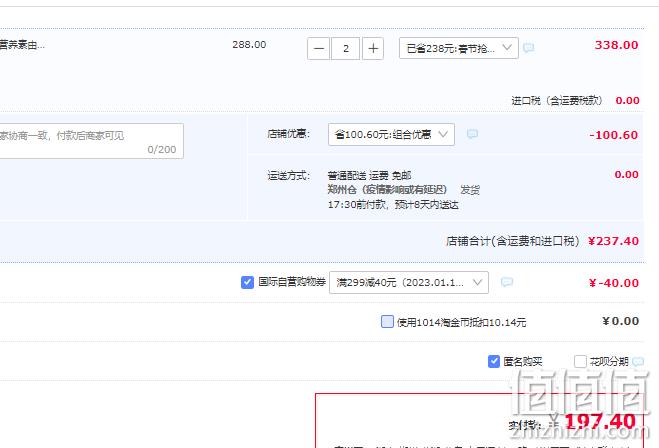Click item subtotal 338.00
The height and width of the screenshot is (448, 659).
[616, 45]
